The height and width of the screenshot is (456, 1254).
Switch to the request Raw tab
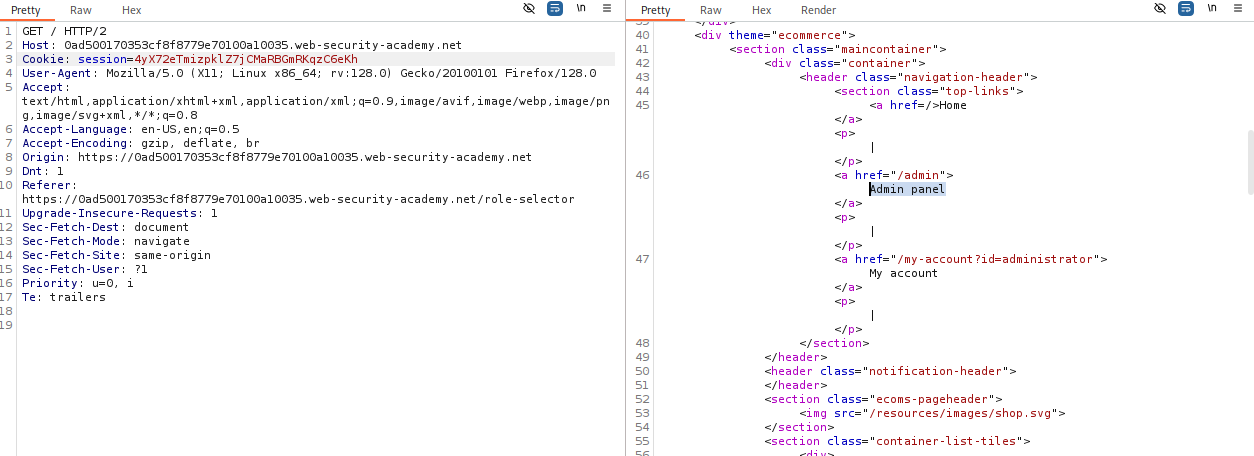click(x=80, y=10)
